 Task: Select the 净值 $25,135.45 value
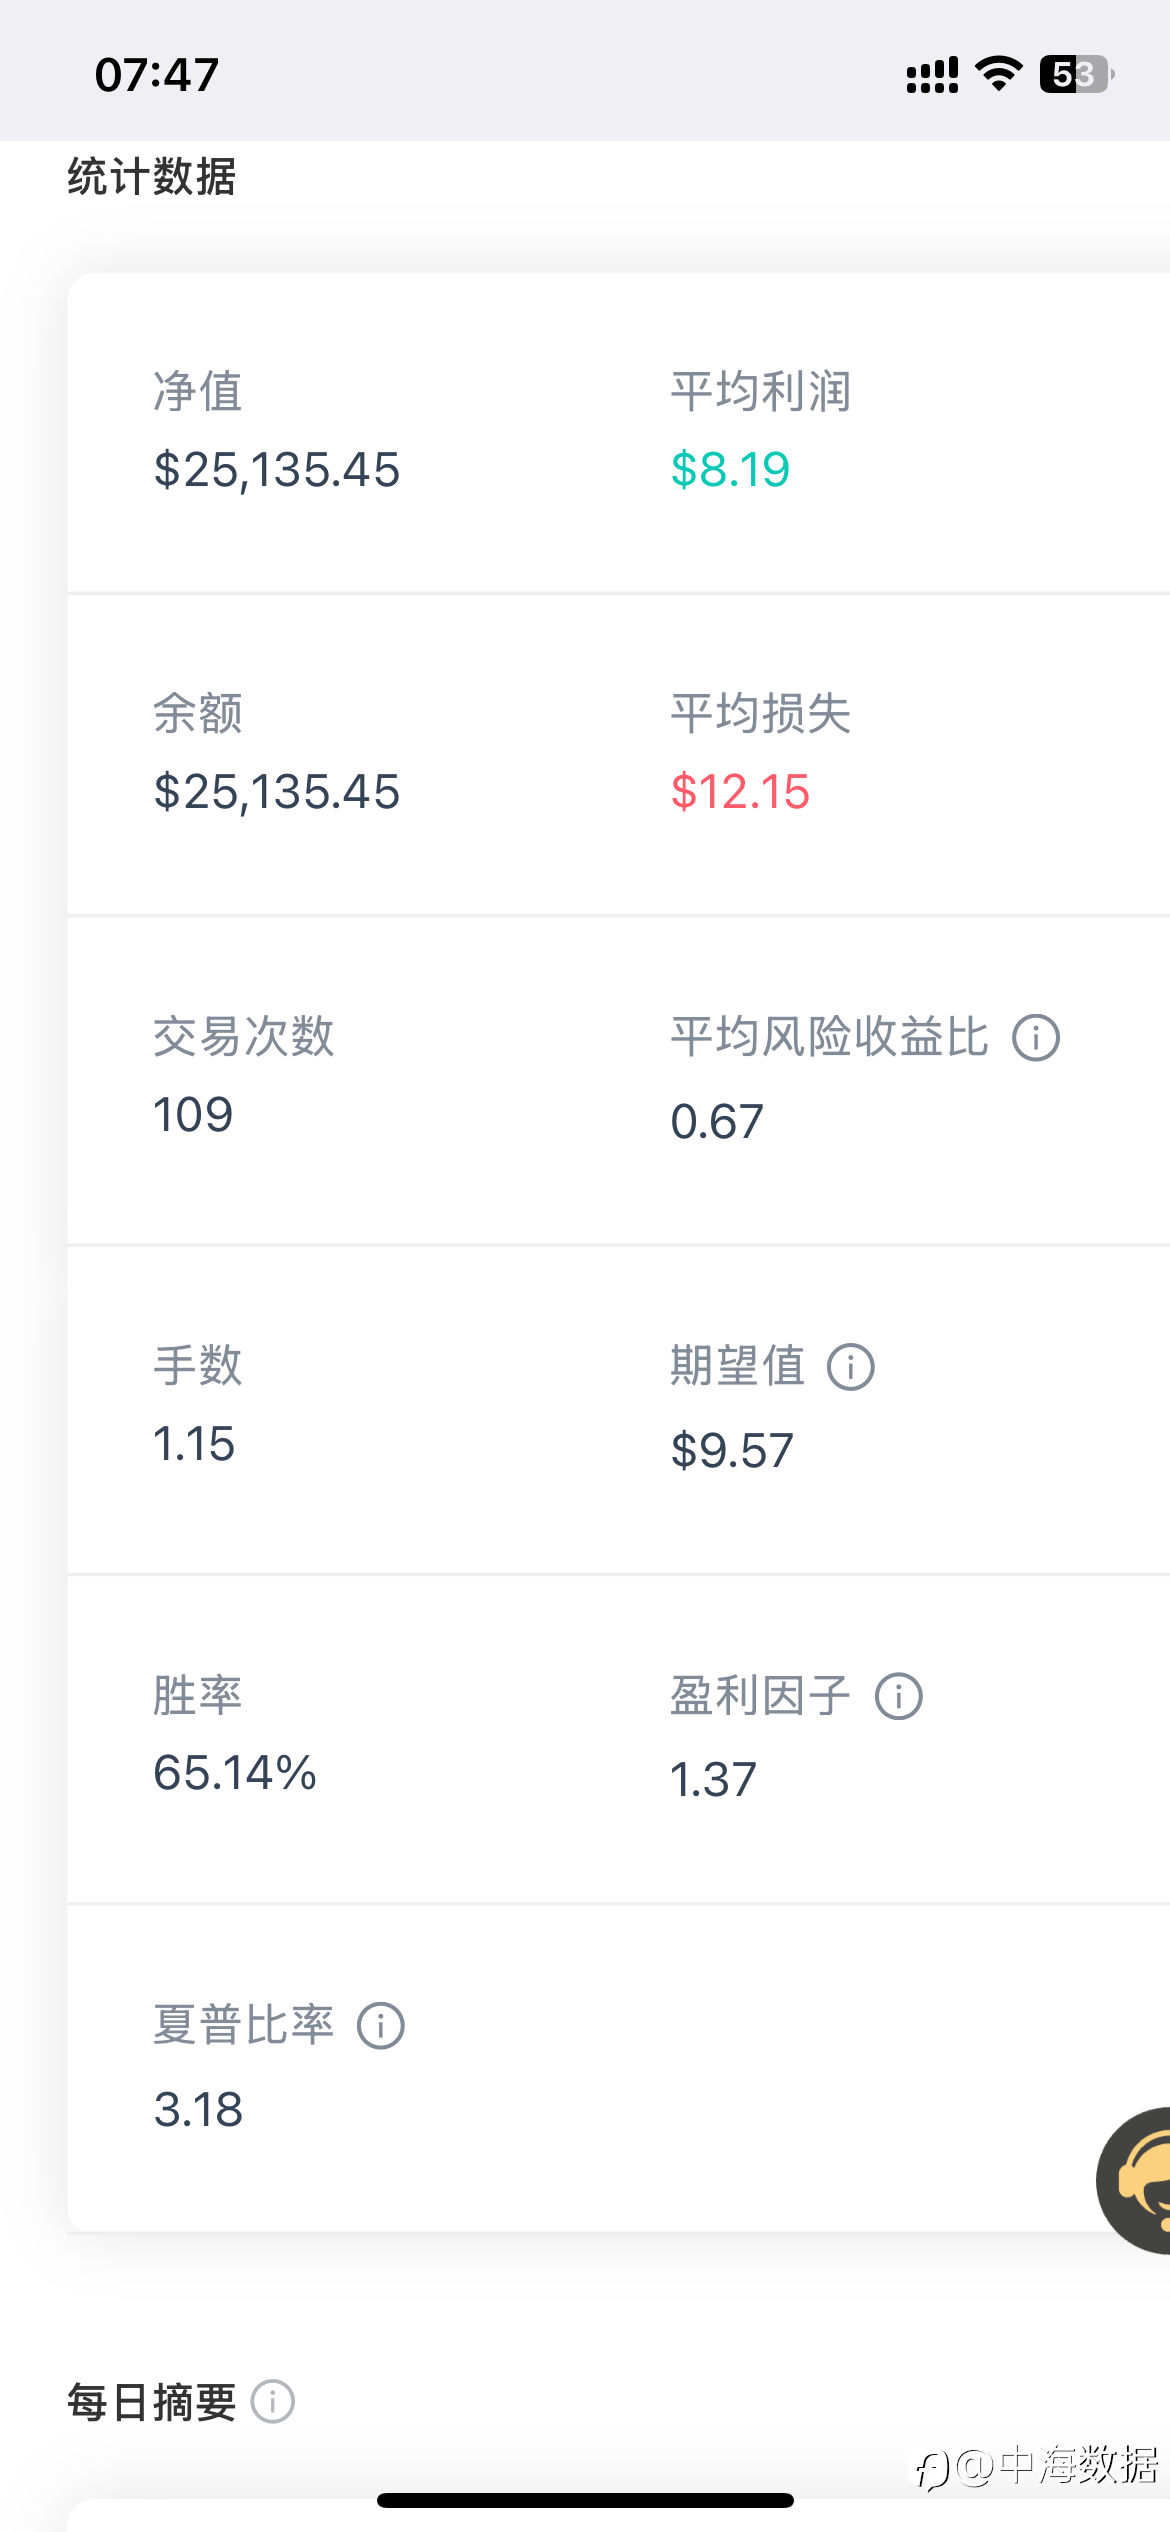277,470
